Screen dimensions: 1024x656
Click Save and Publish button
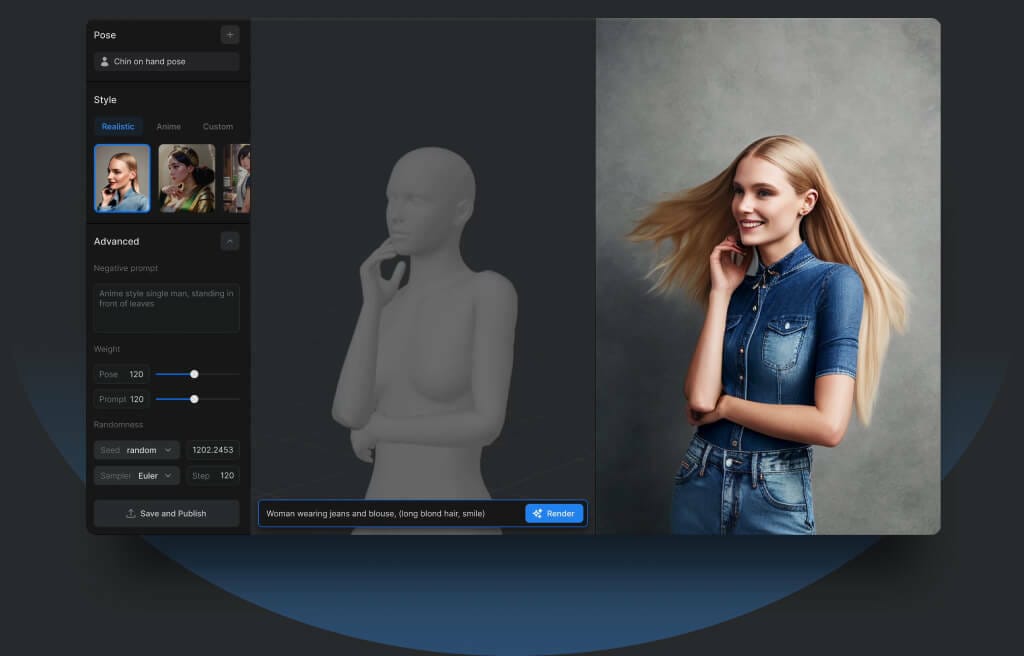[x=167, y=514]
